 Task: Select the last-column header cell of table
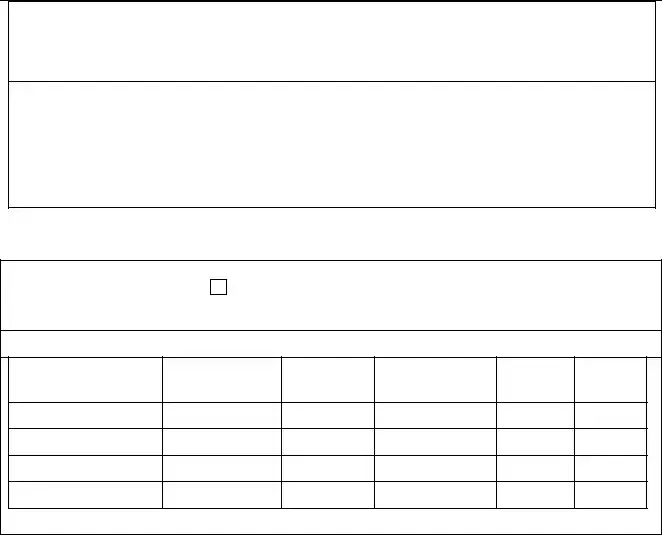610,380
